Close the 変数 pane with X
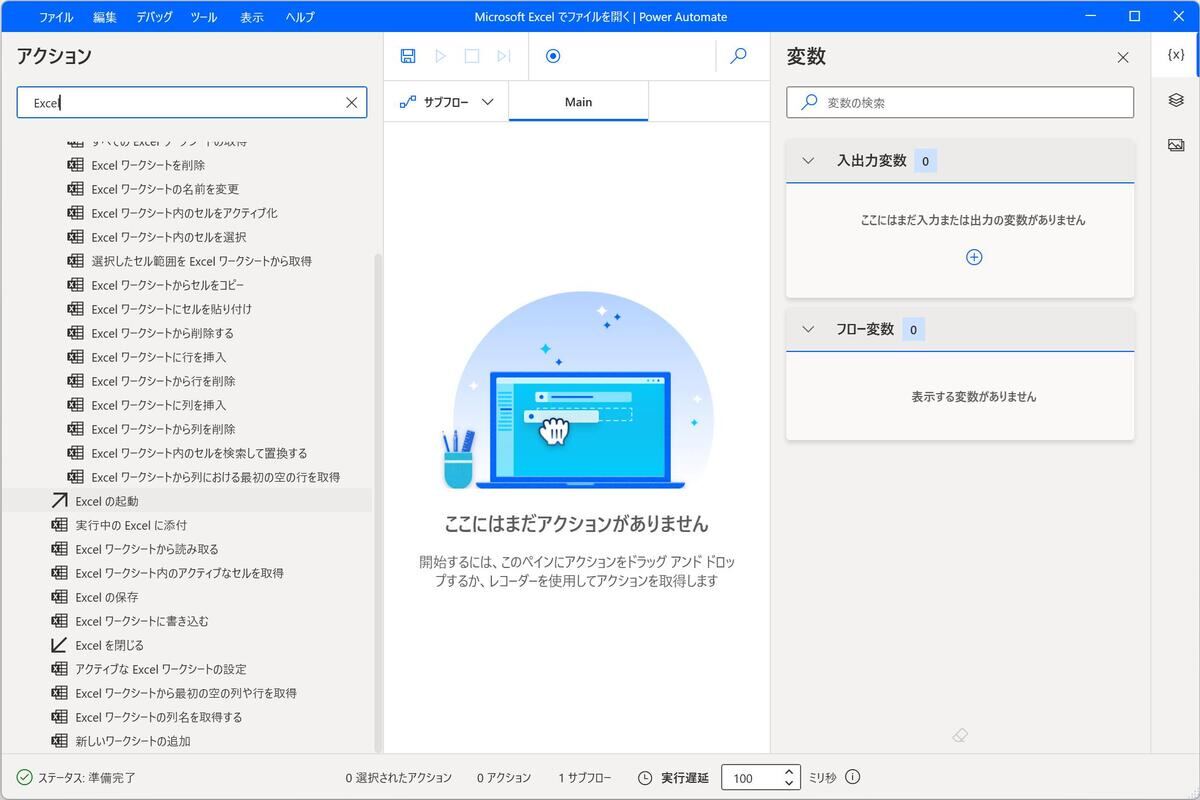The width and height of the screenshot is (1200, 800). pyautogui.click(x=1123, y=58)
